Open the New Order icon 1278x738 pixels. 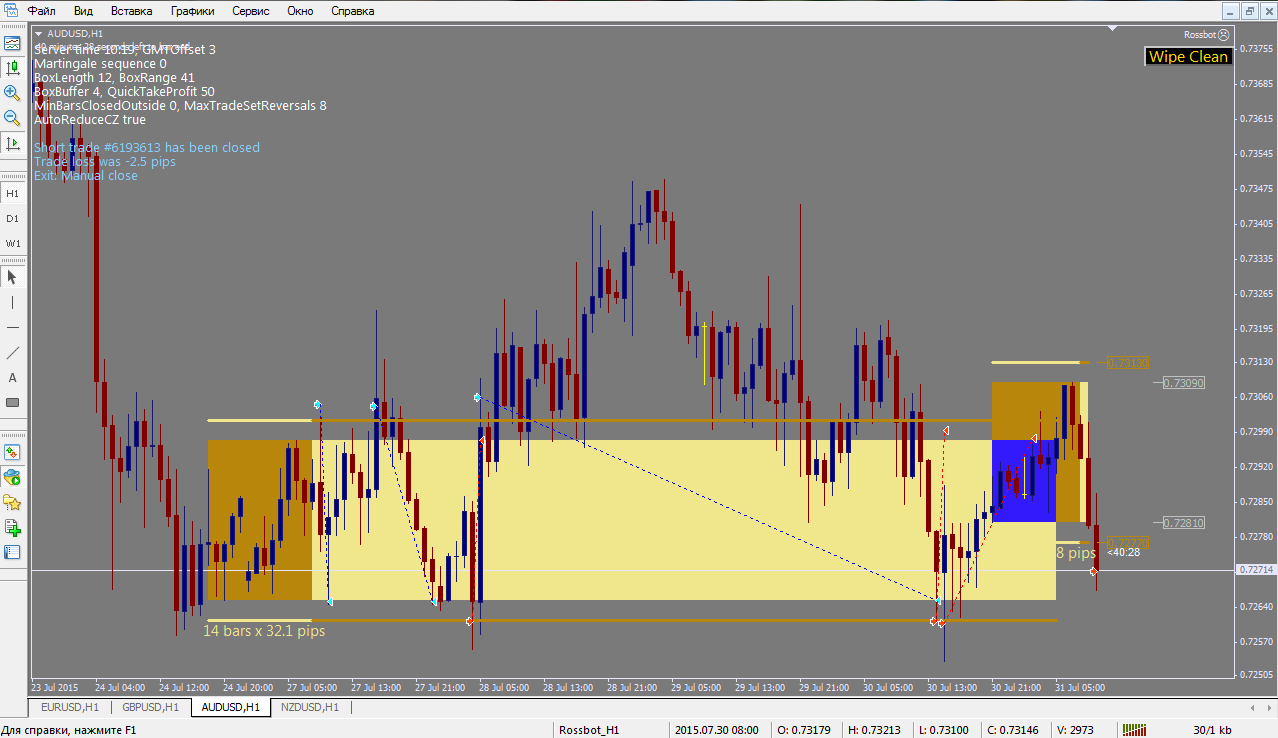coord(12,452)
